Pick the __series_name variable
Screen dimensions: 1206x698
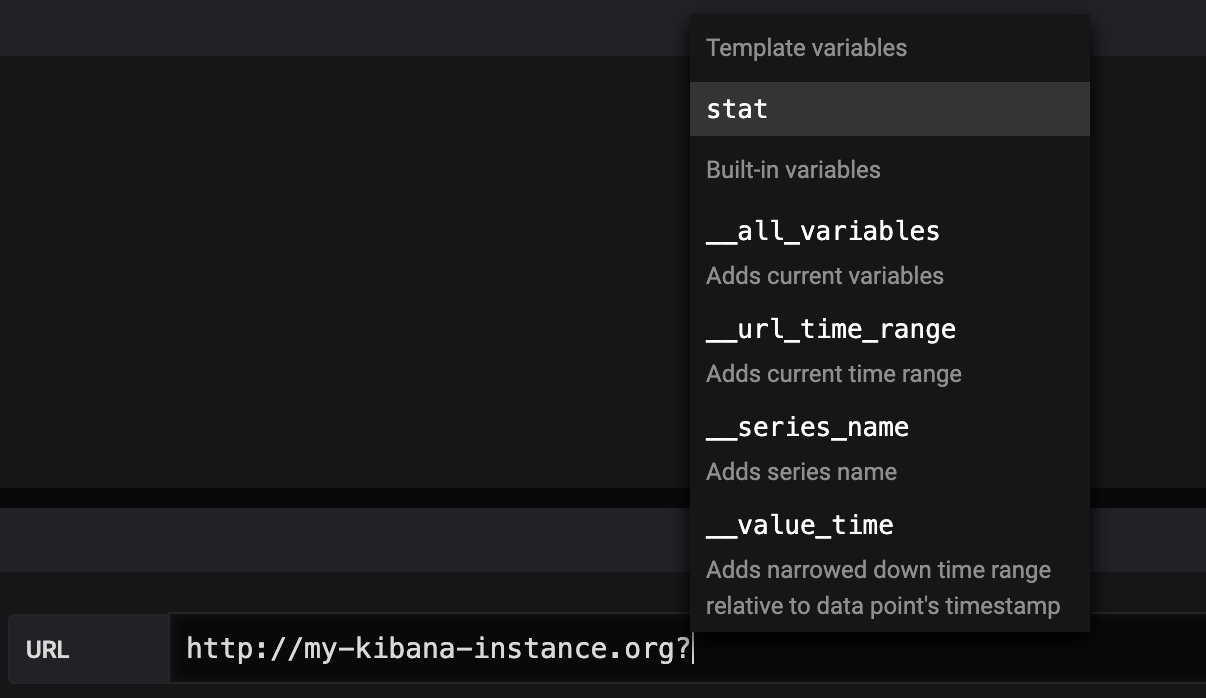pos(807,428)
